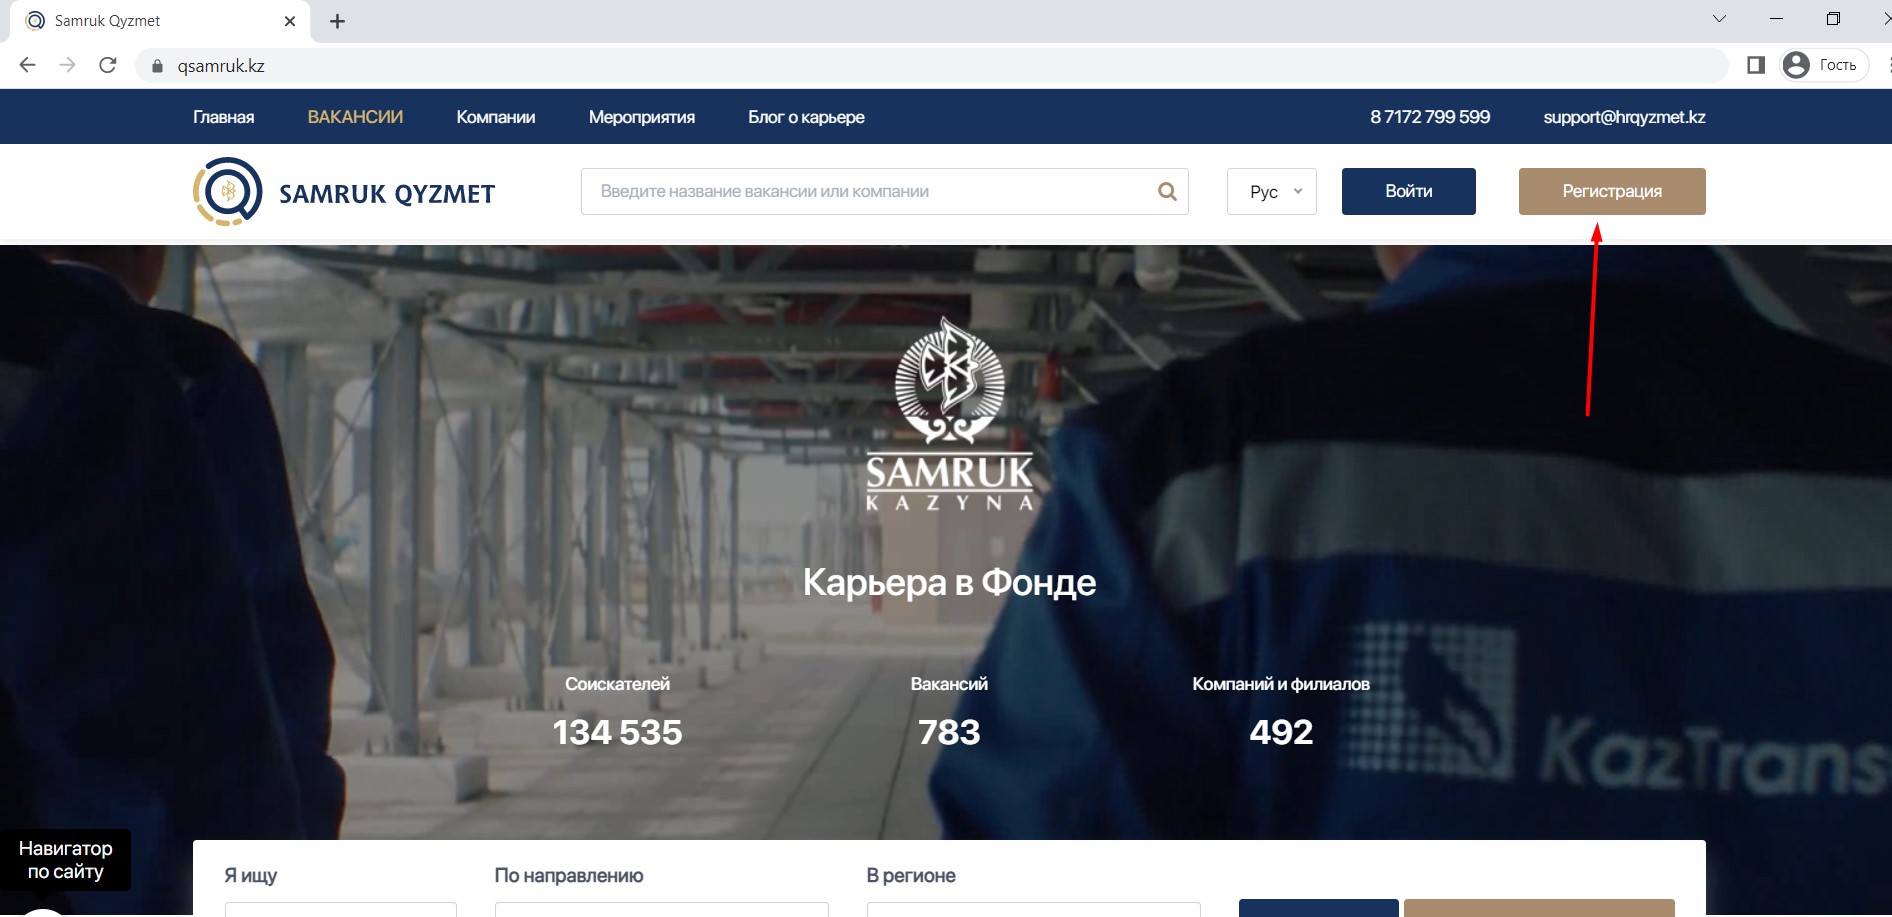Click the browser back arrow
Image resolution: width=1892 pixels, height=917 pixels.
click(28, 65)
